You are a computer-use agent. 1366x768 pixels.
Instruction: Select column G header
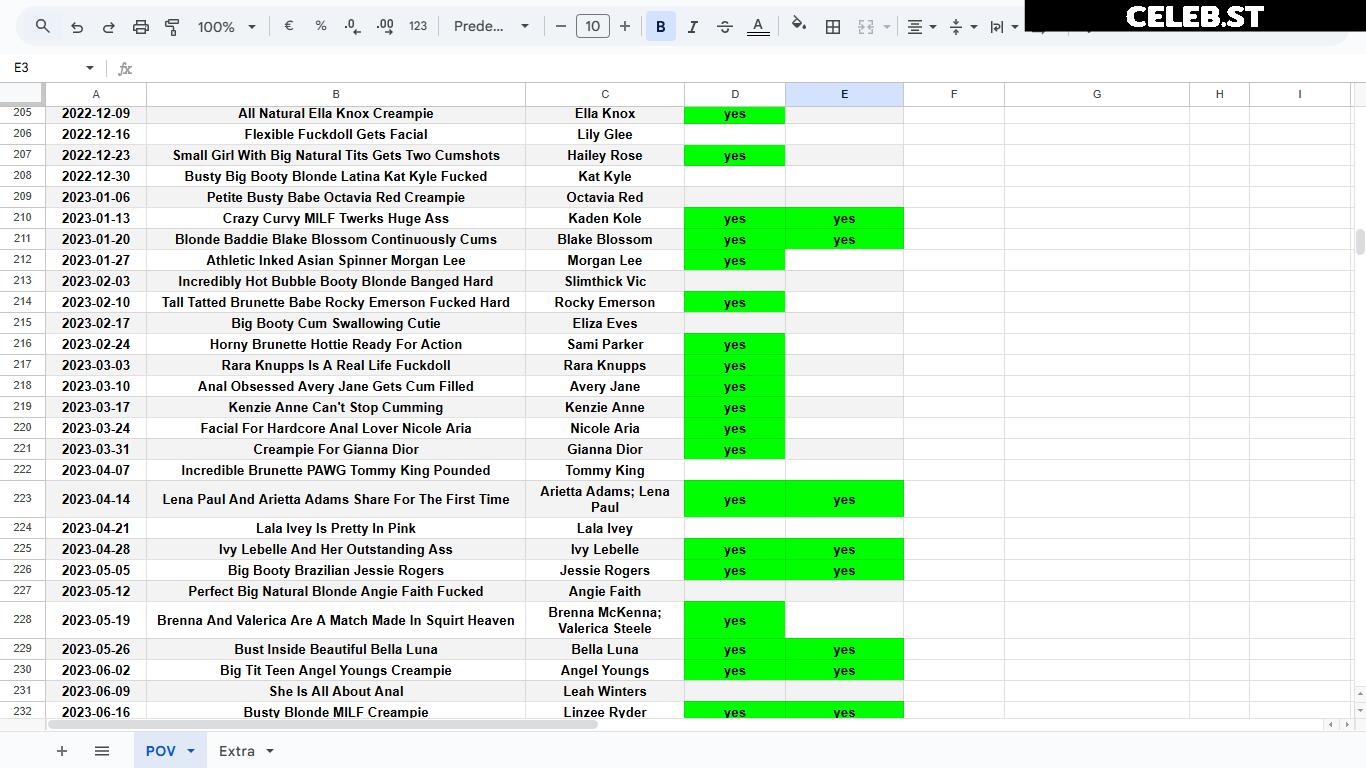1097,94
